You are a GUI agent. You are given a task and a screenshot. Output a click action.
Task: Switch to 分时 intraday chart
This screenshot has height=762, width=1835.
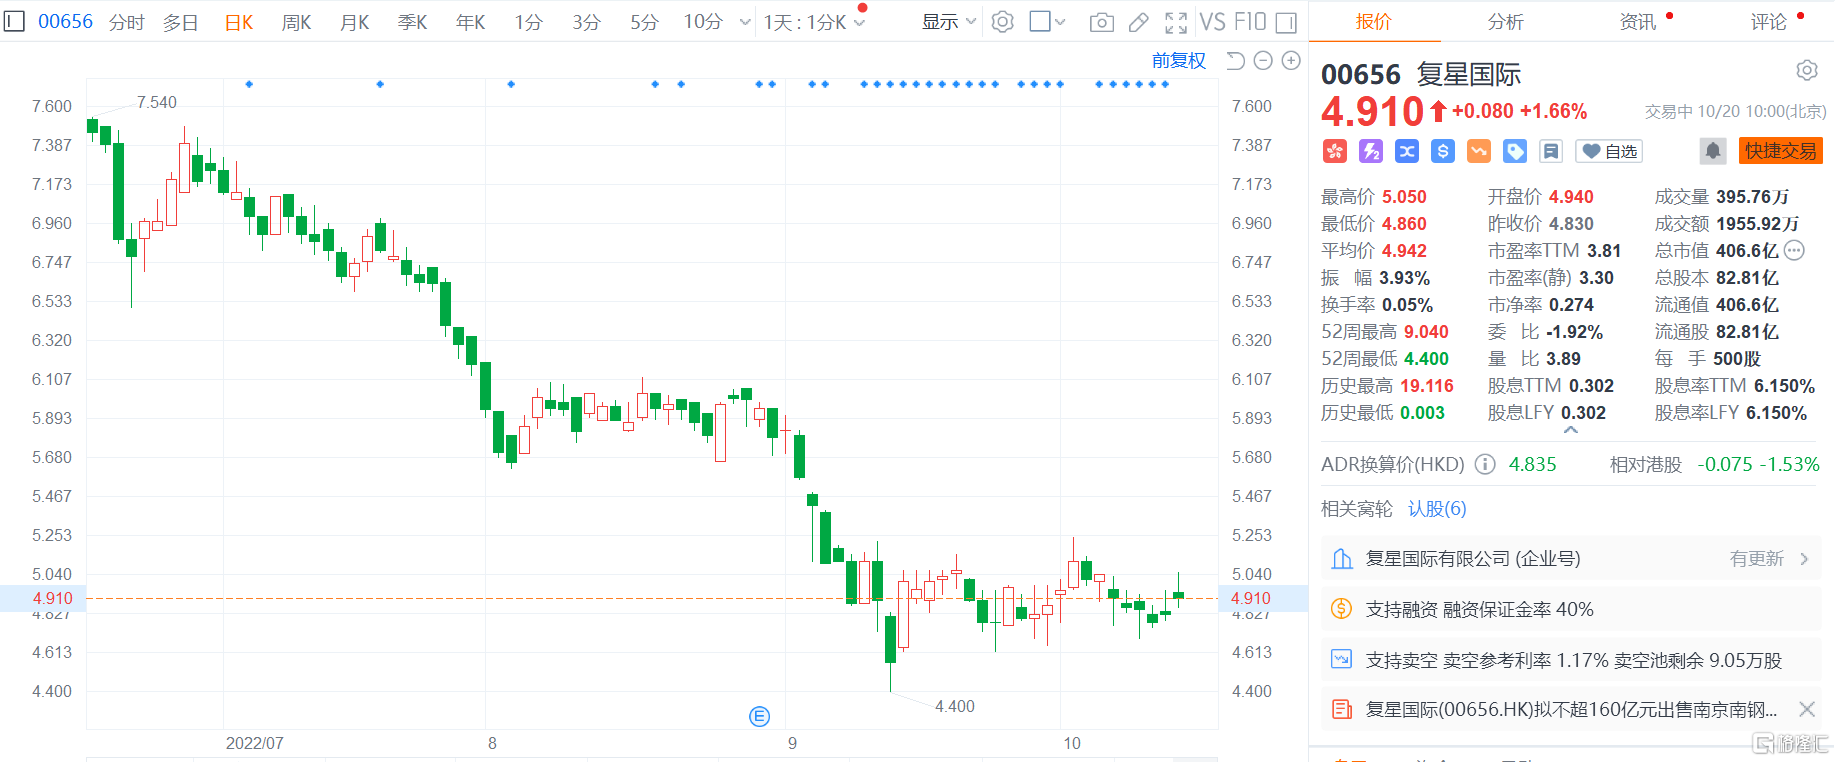(126, 22)
